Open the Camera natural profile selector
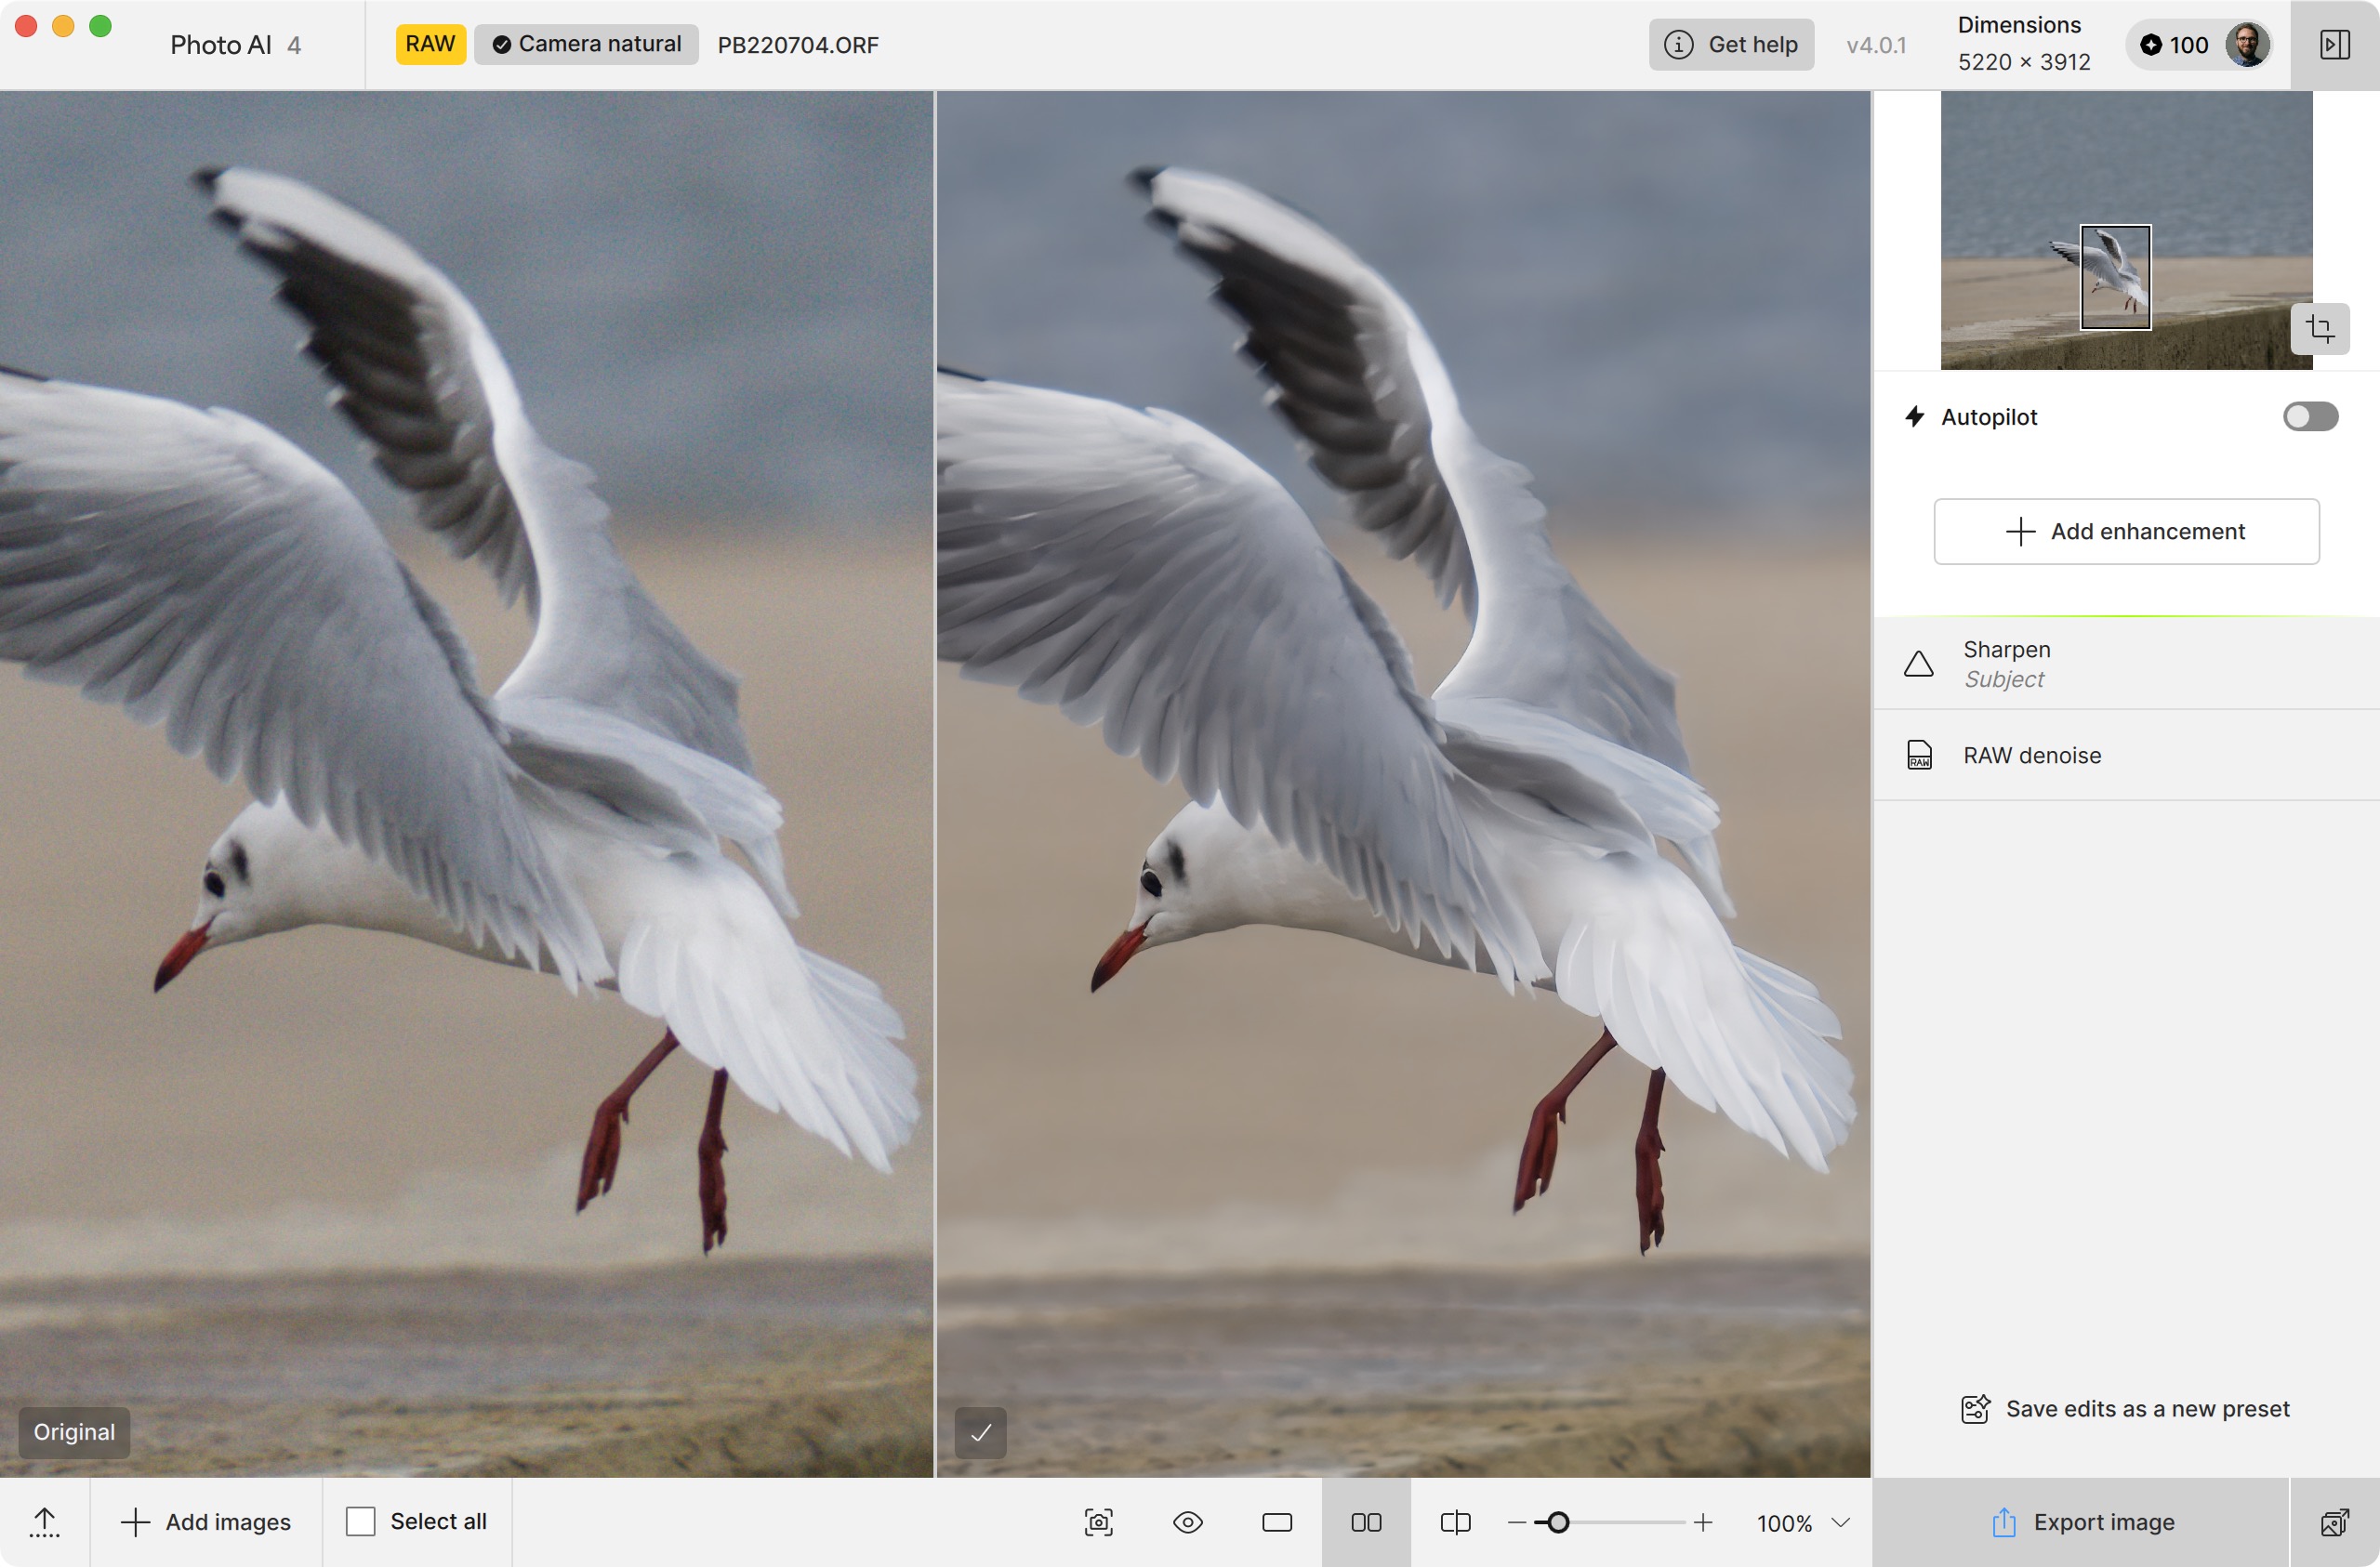This screenshot has width=2380, height=1567. 586,44
